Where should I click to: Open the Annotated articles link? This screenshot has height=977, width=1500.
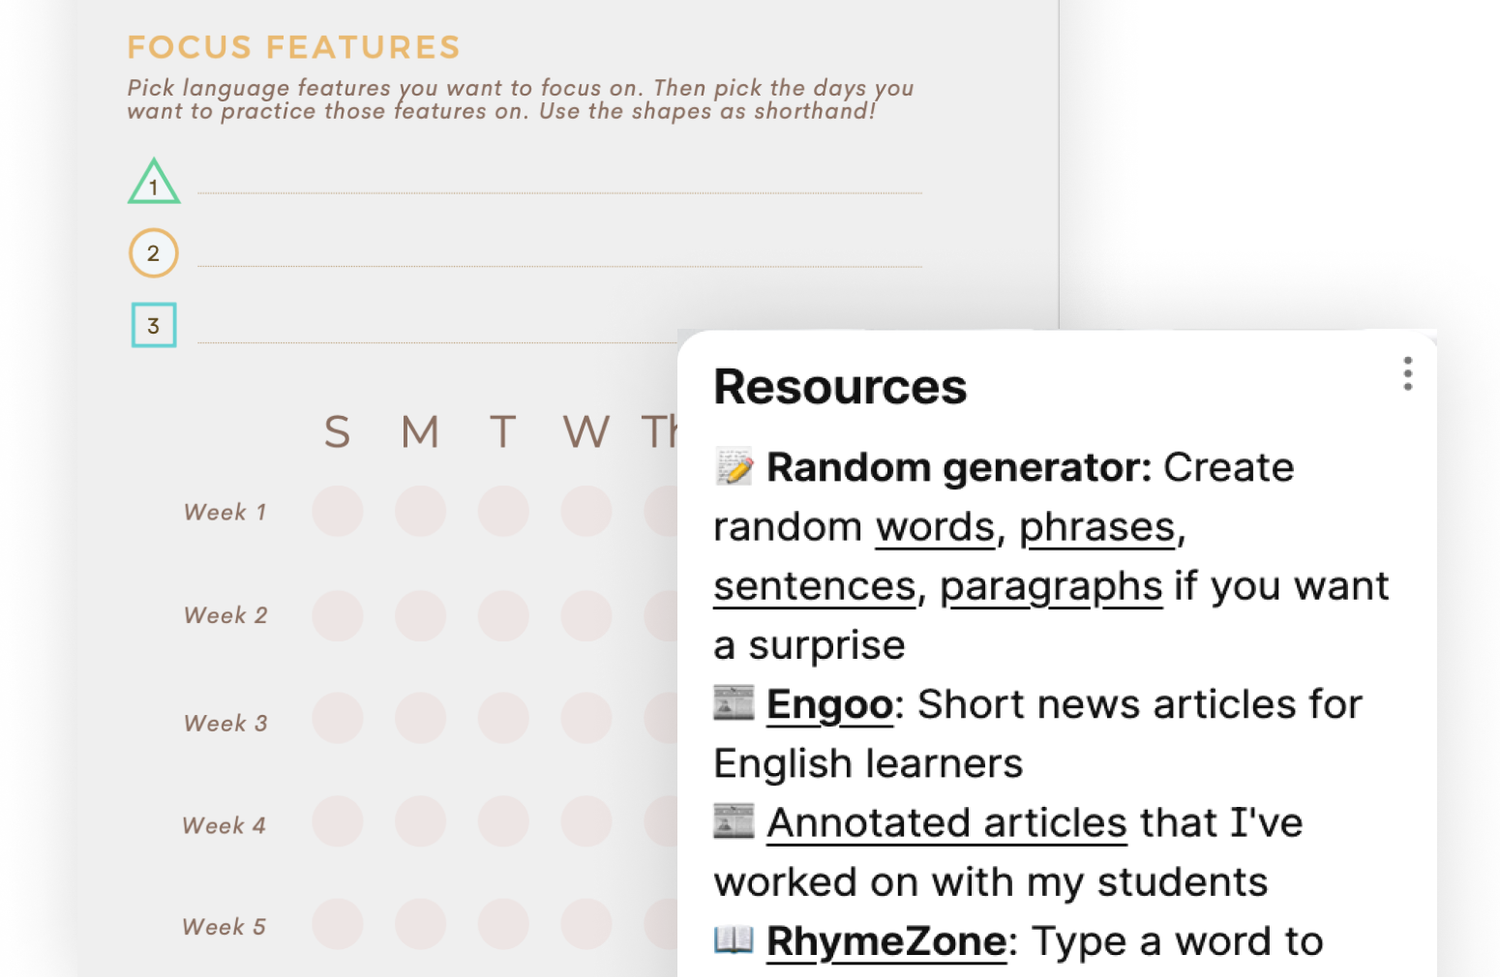click(x=946, y=822)
